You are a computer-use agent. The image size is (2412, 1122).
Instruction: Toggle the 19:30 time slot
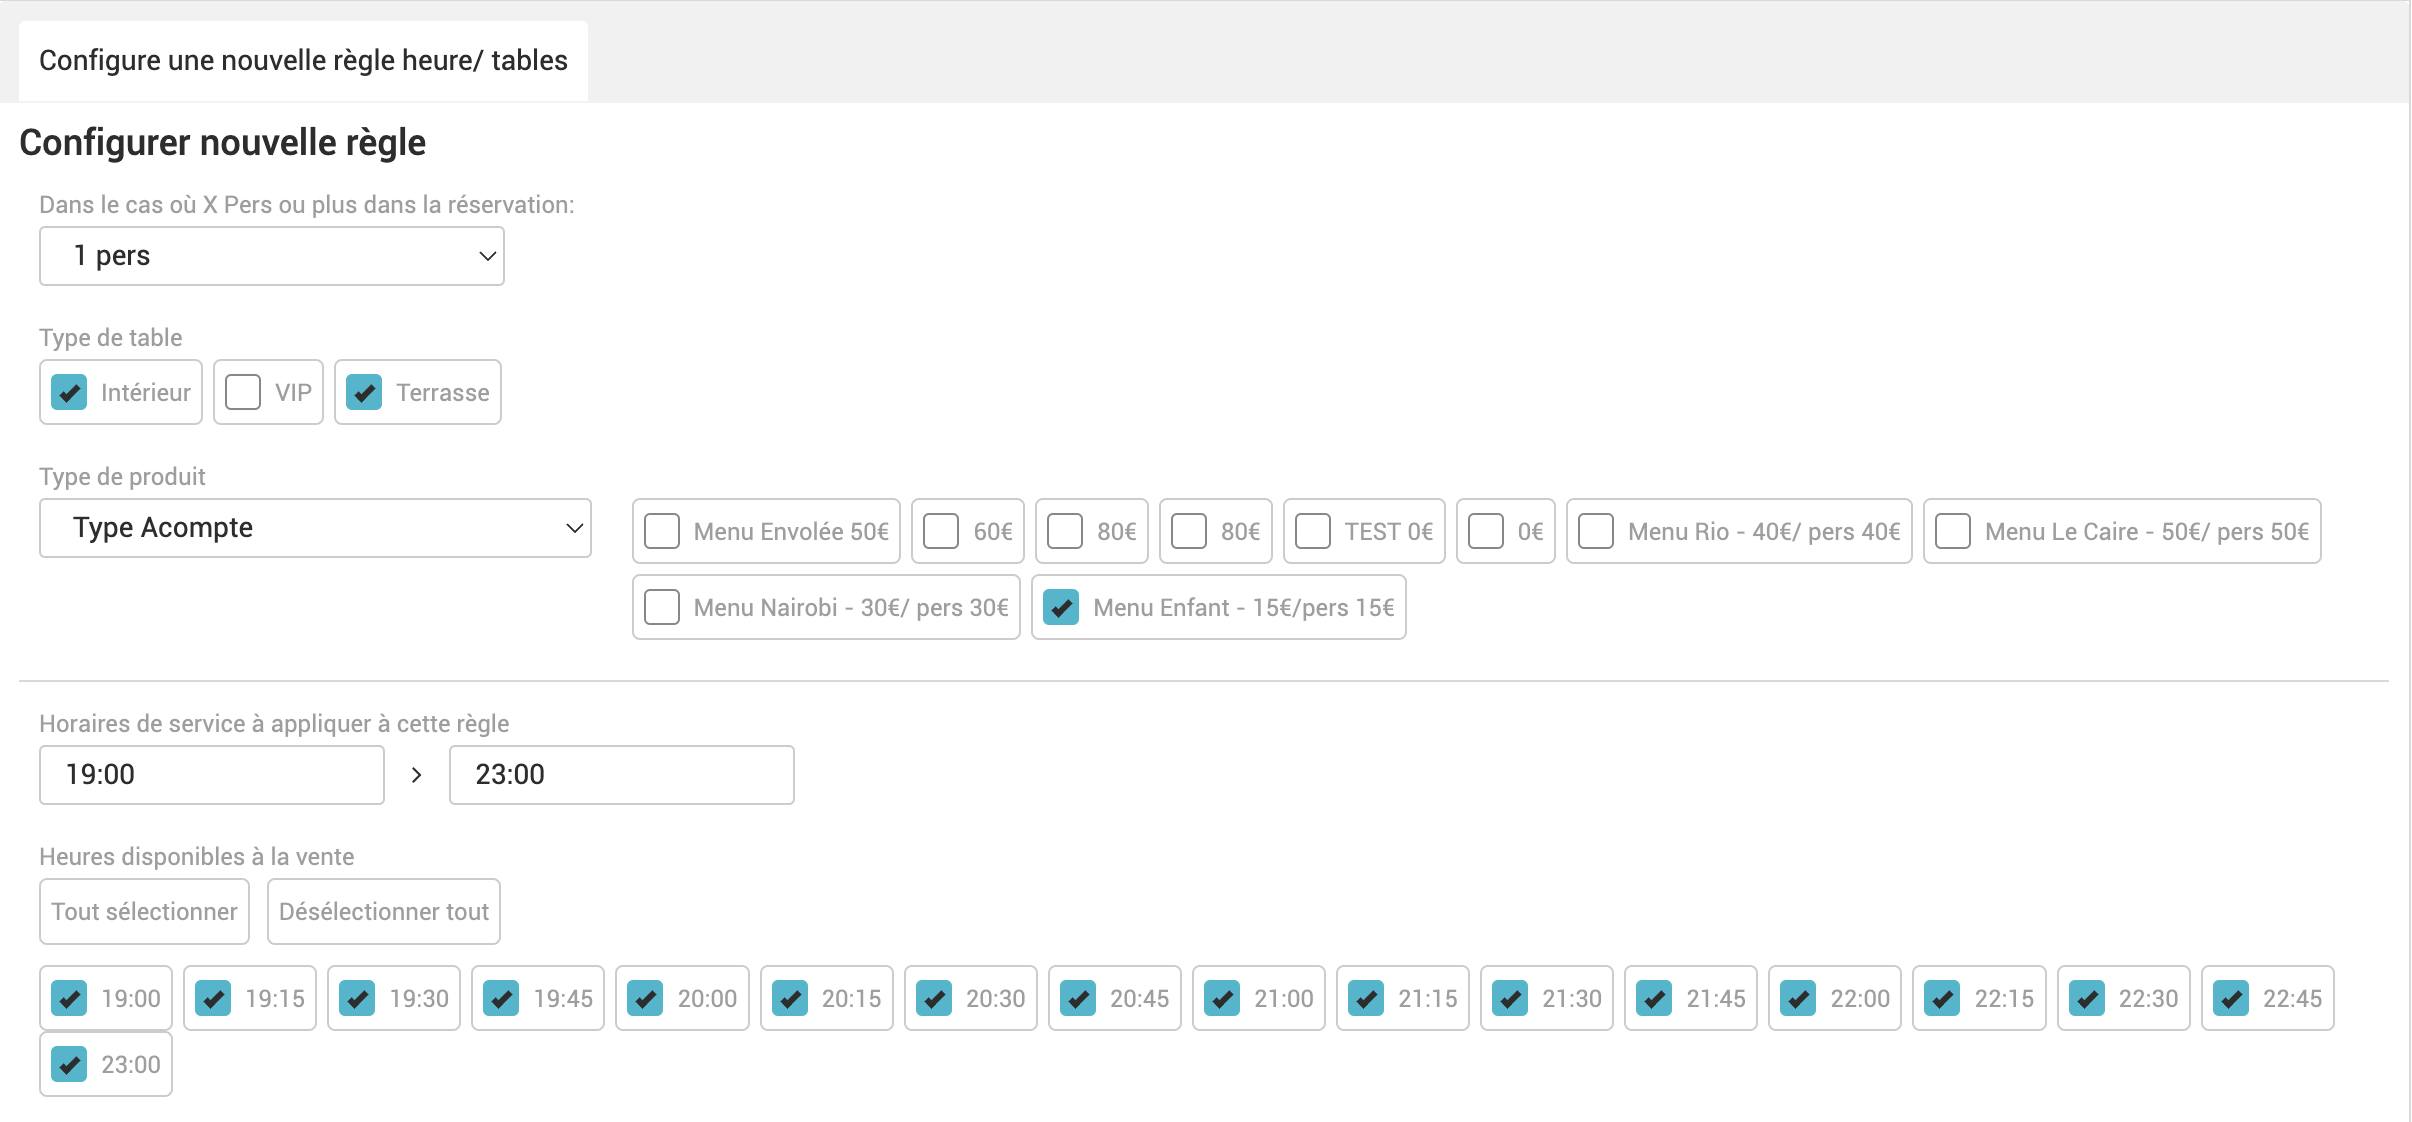(x=357, y=998)
